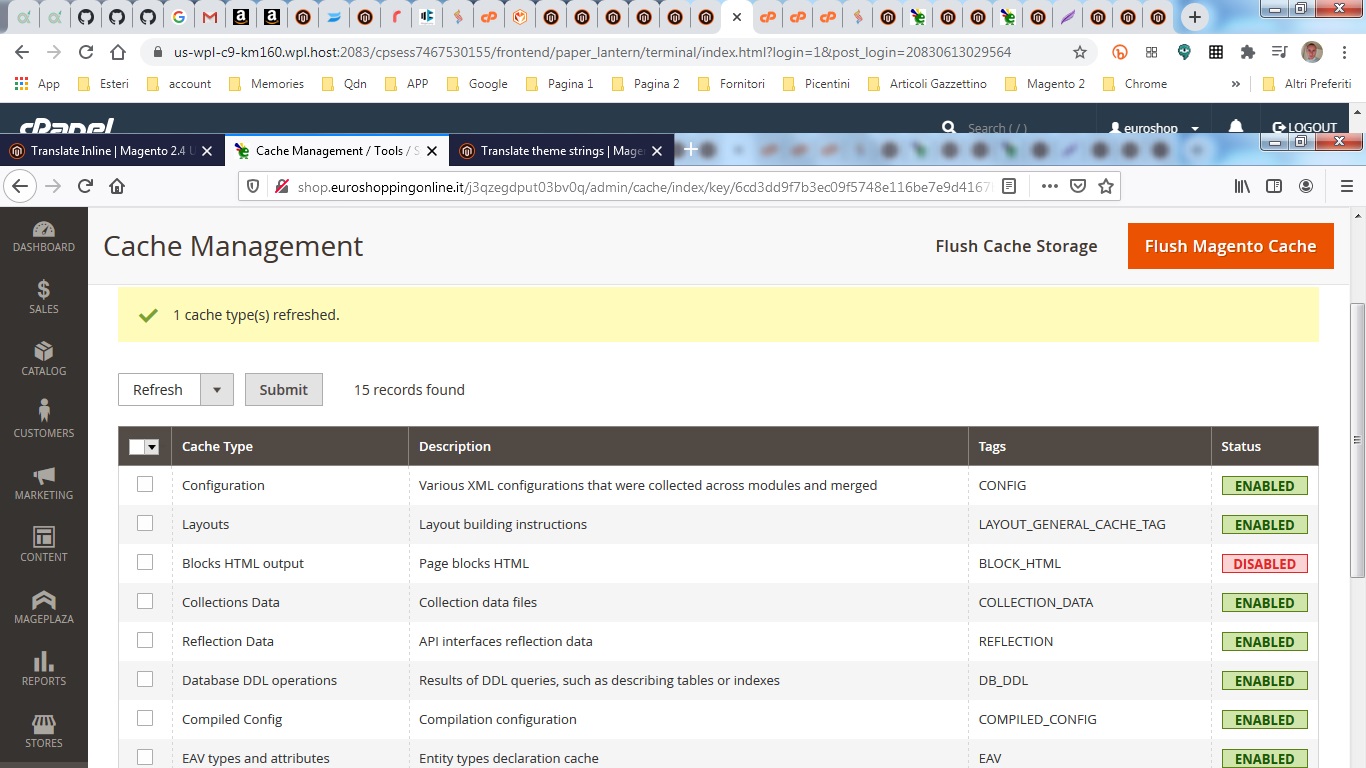Open the Dashboard from the admin sidebar

pyautogui.click(x=43, y=233)
